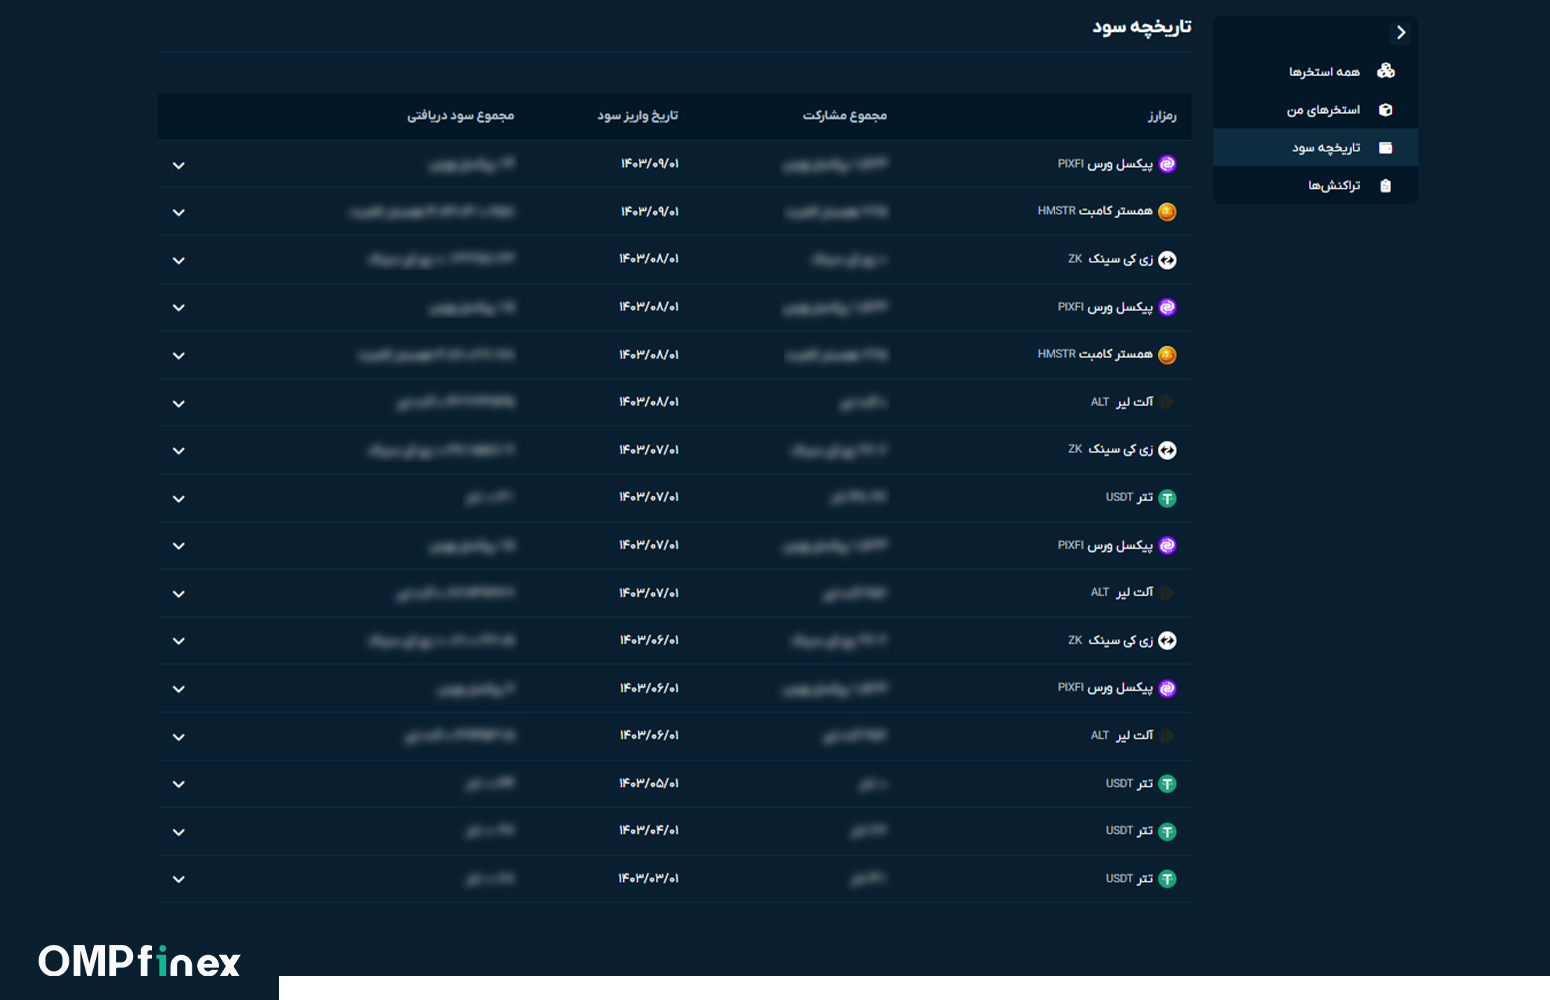Expand the ZK row dated 1403/07/01
Viewport: 1550px width, 1000px height.
179,450
